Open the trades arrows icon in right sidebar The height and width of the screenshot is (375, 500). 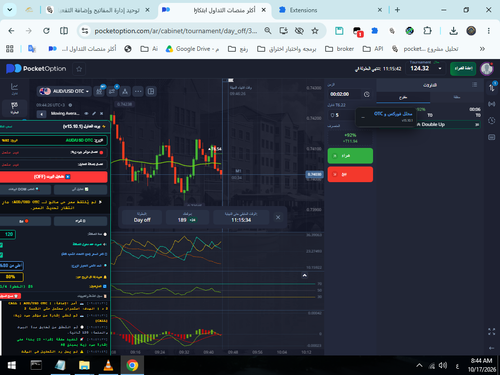(492, 87)
